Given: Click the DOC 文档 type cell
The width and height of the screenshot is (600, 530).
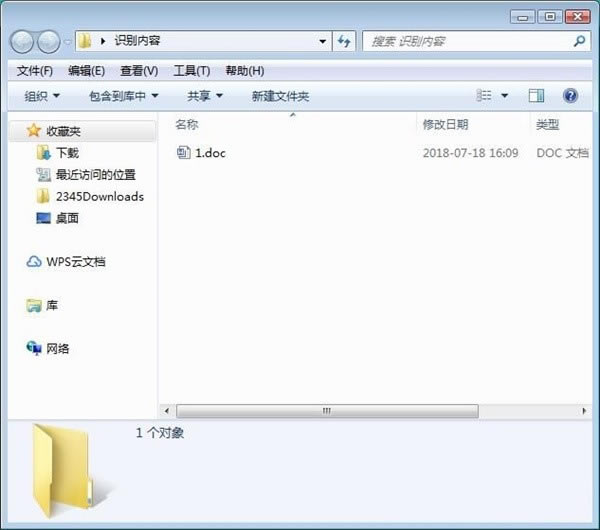Looking at the screenshot, I should [x=562, y=153].
